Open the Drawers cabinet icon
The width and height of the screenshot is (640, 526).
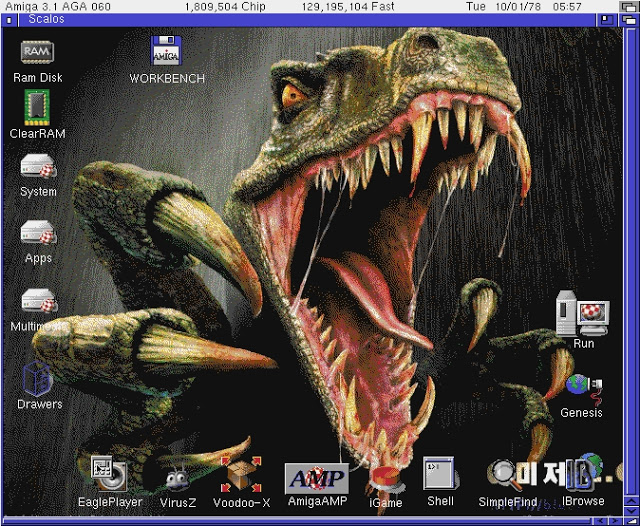click(37, 379)
